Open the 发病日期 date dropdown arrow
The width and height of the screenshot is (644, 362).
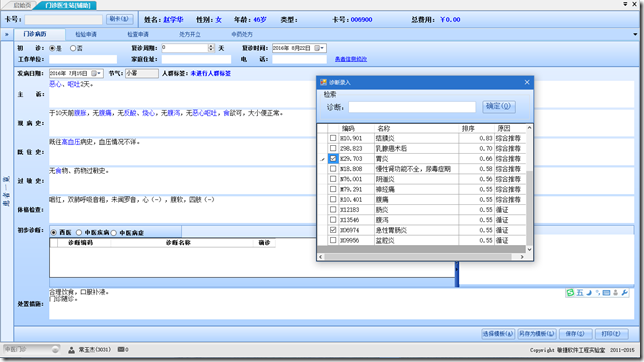pos(99,73)
